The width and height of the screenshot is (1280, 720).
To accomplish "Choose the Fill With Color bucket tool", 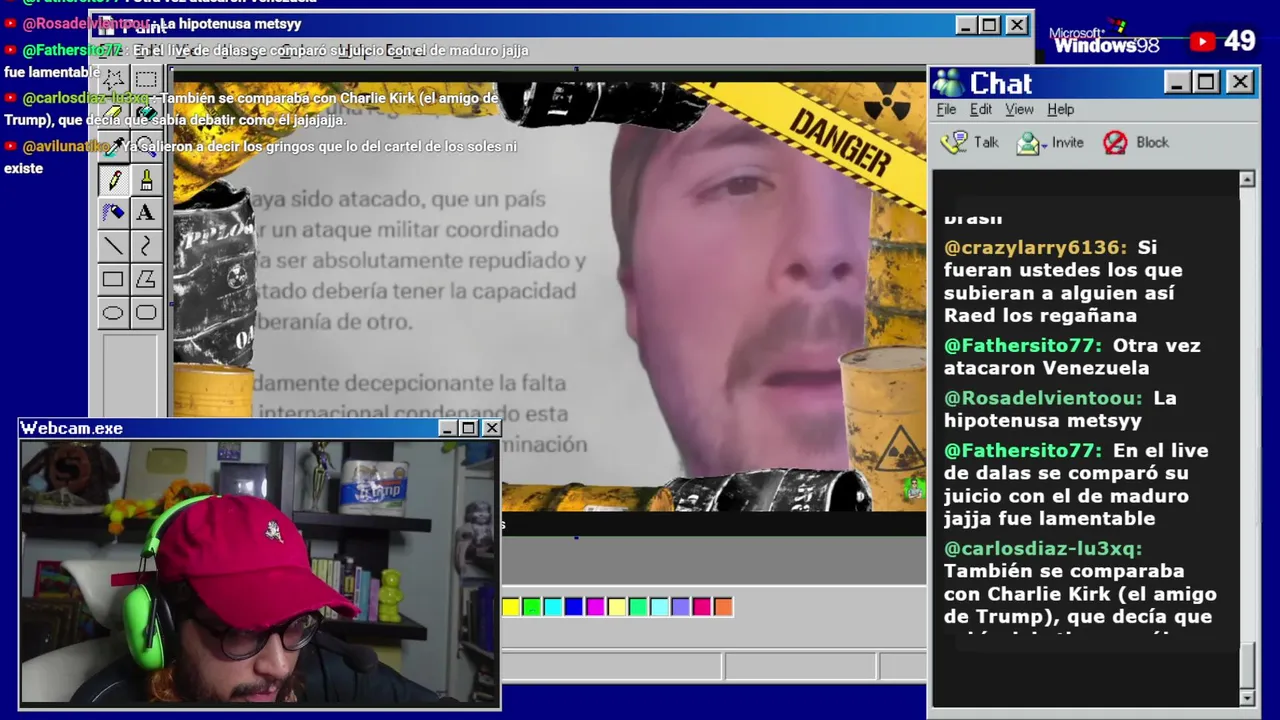I will pyautogui.click(x=146, y=113).
